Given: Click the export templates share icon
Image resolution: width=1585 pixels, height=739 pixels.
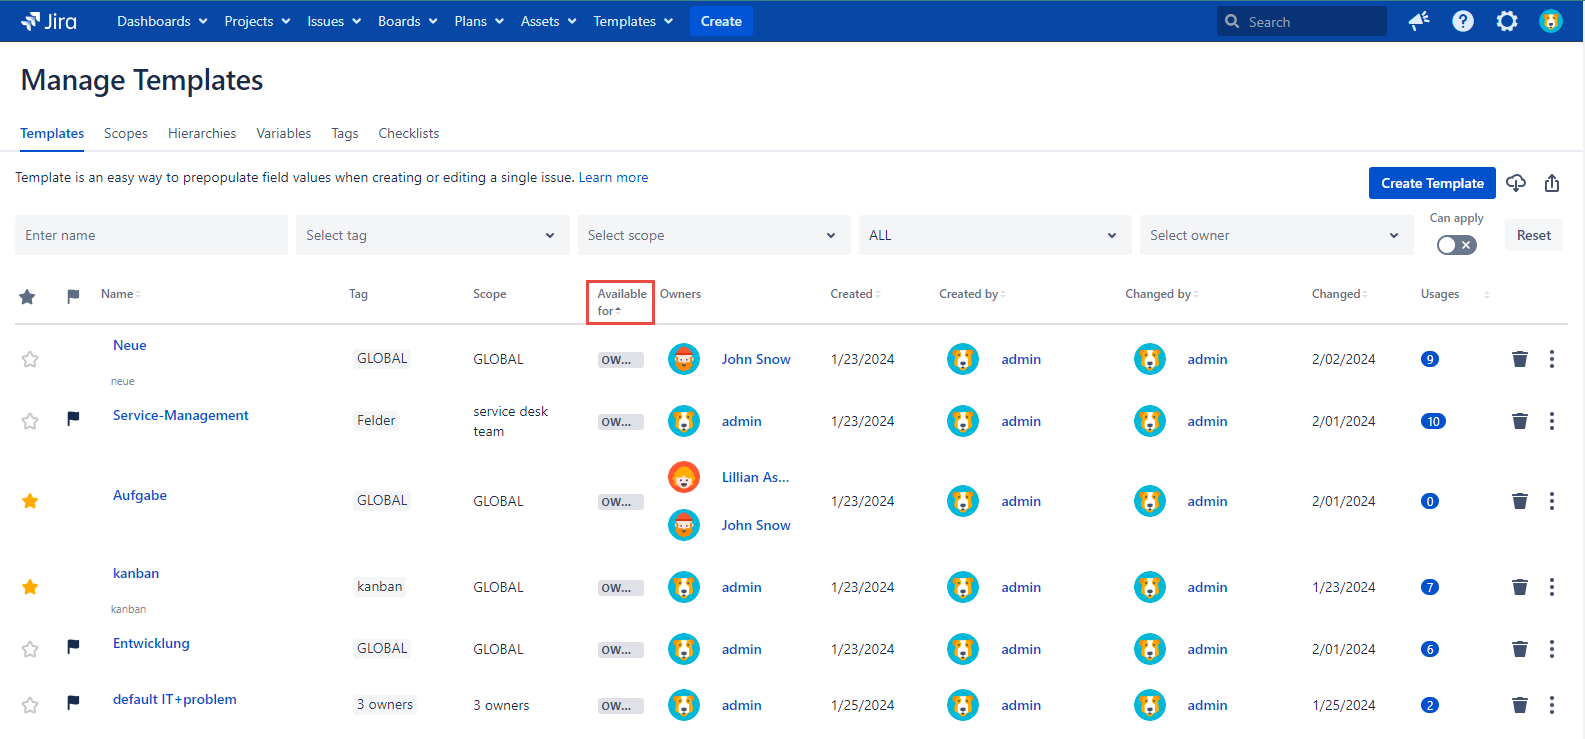Looking at the screenshot, I should coord(1551,183).
